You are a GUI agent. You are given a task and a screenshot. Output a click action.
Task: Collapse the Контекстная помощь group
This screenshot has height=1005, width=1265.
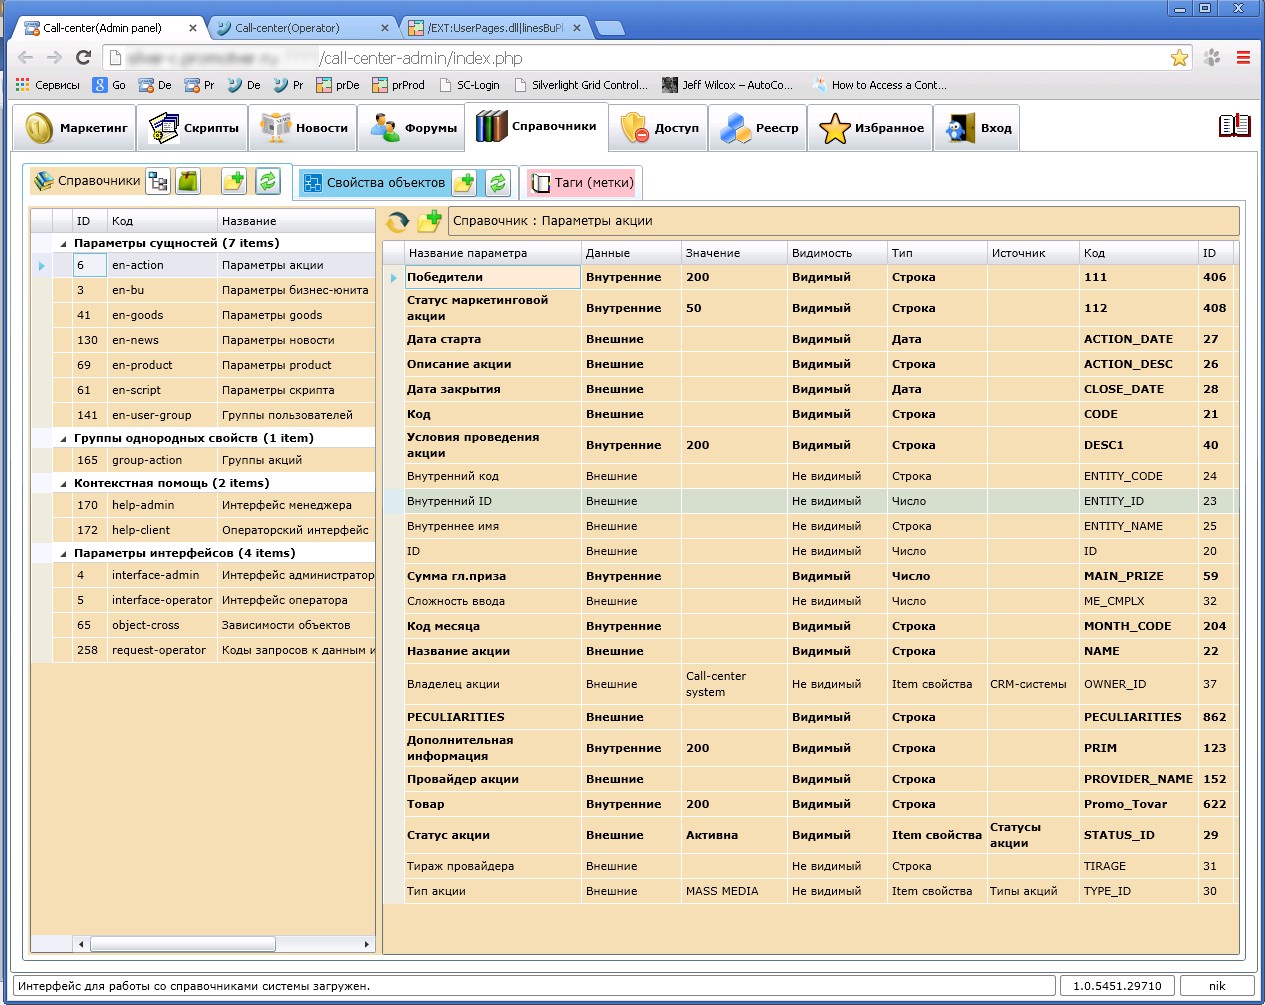point(64,483)
